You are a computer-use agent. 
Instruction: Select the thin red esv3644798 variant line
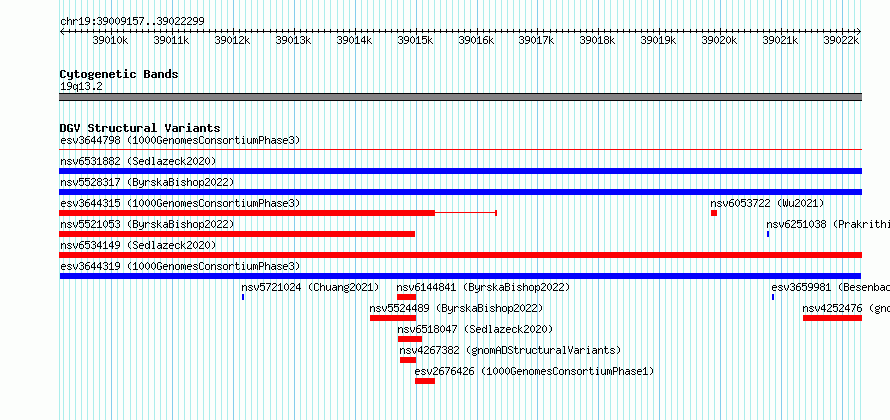click(x=460, y=150)
